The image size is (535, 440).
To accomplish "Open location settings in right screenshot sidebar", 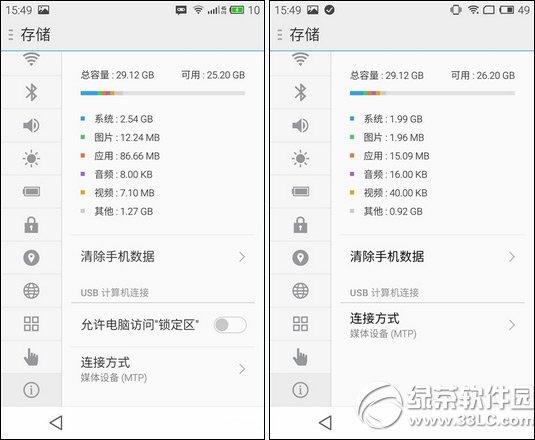I will (300, 258).
